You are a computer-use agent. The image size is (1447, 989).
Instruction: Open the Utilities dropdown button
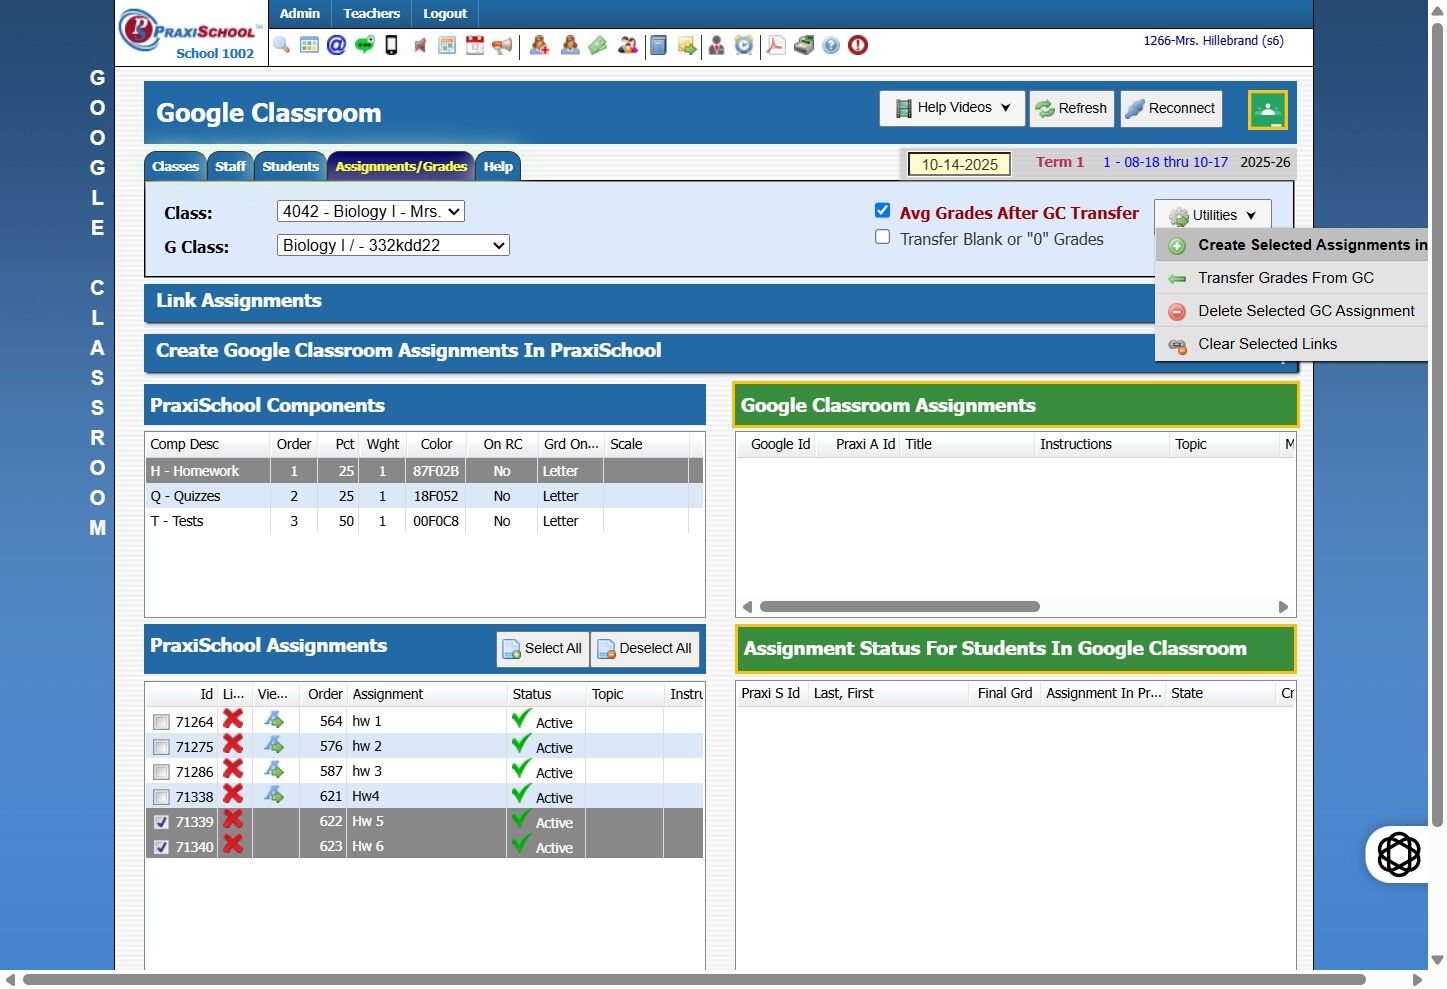[x=1213, y=215]
